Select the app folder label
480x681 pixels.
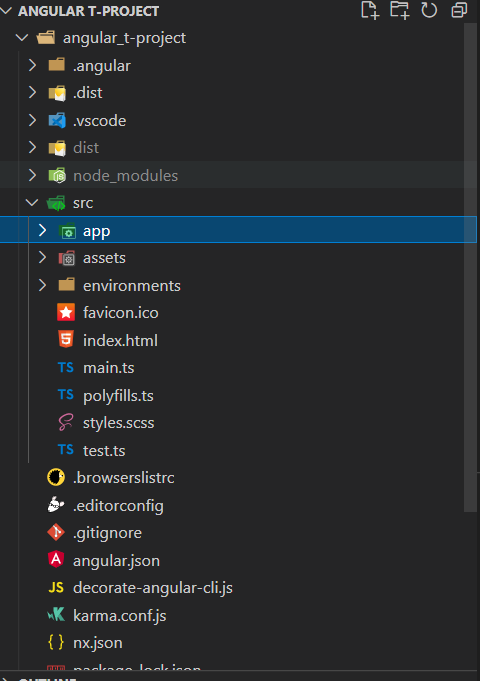click(x=96, y=231)
